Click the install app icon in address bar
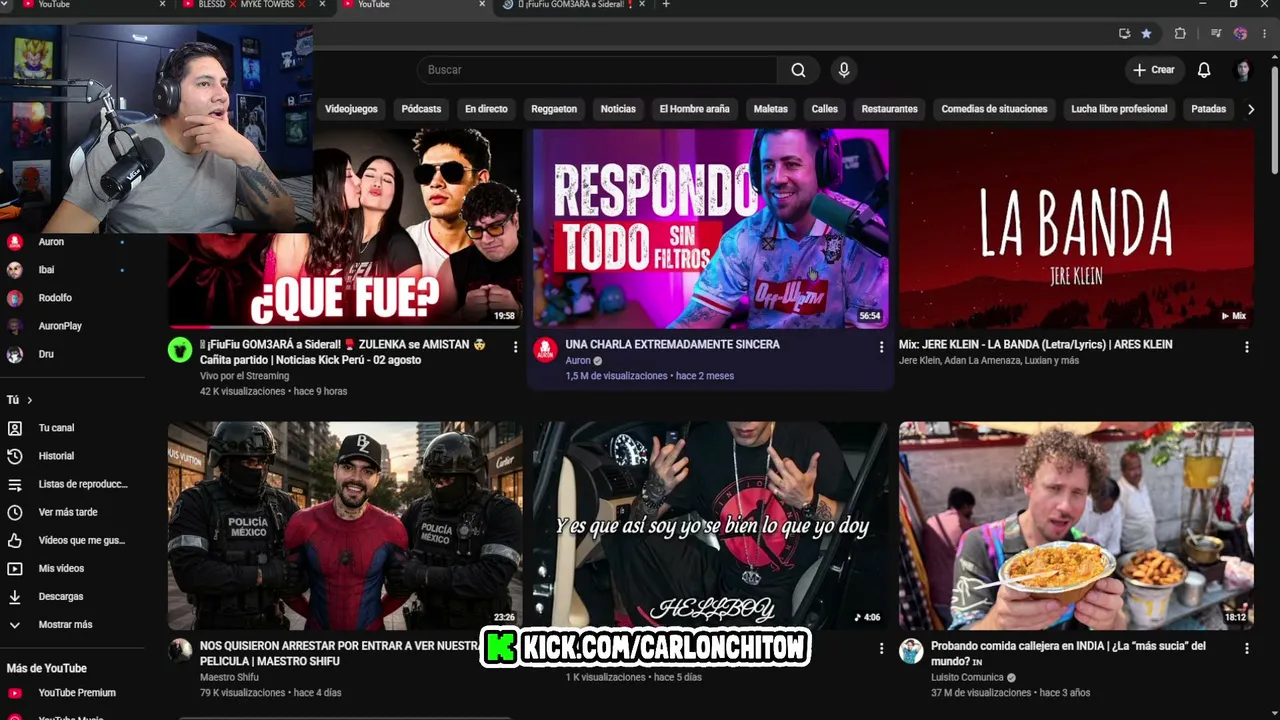Screen dimensions: 1280x720 click(x=1124, y=33)
